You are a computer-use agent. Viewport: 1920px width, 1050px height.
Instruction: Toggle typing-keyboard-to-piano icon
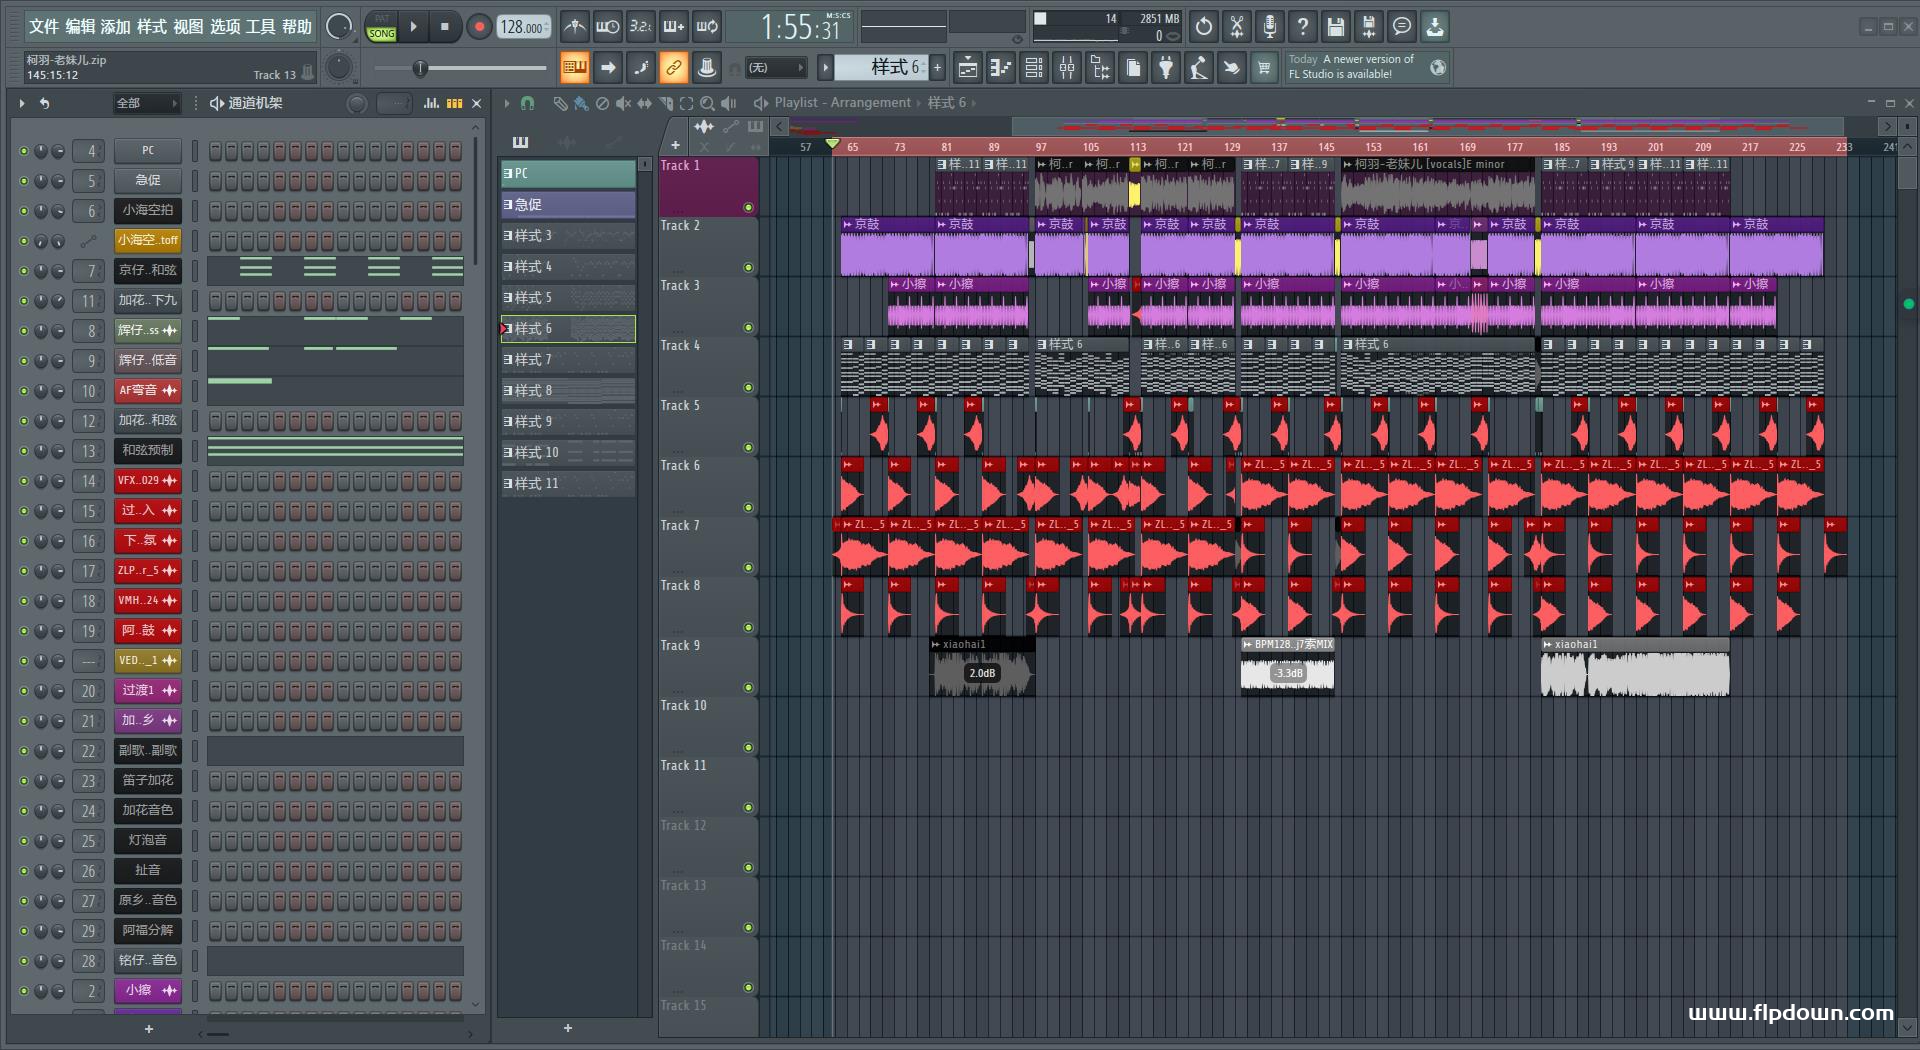[x=574, y=68]
